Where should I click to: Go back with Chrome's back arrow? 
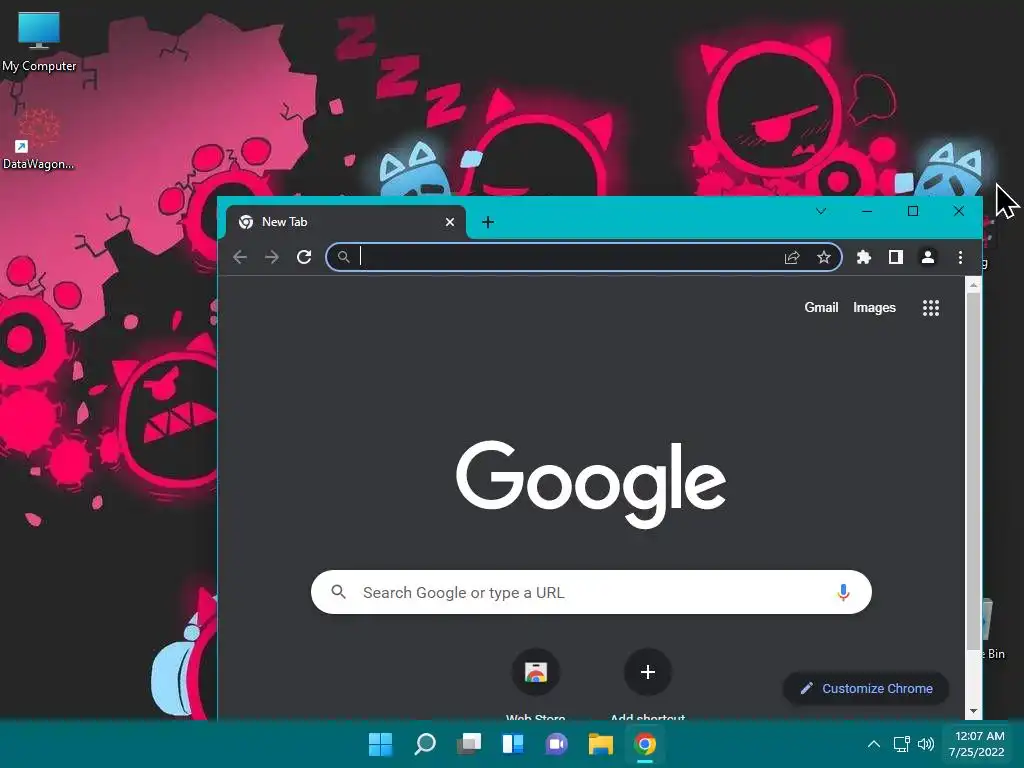[x=240, y=257]
